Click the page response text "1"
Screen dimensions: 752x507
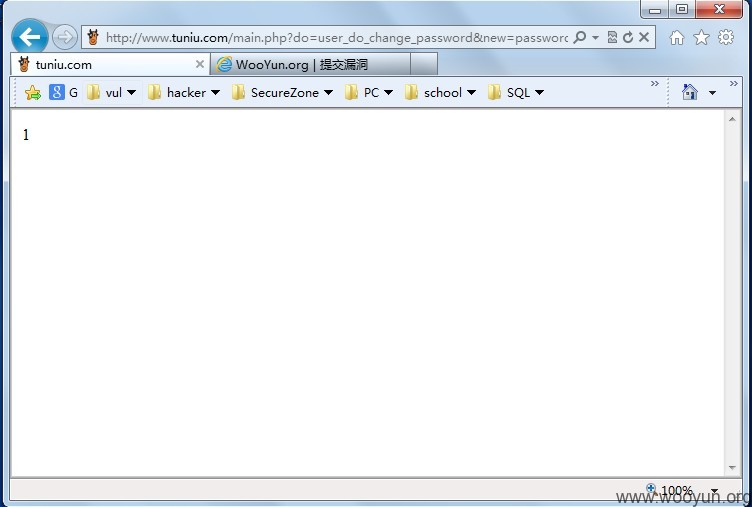tap(26, 135)
